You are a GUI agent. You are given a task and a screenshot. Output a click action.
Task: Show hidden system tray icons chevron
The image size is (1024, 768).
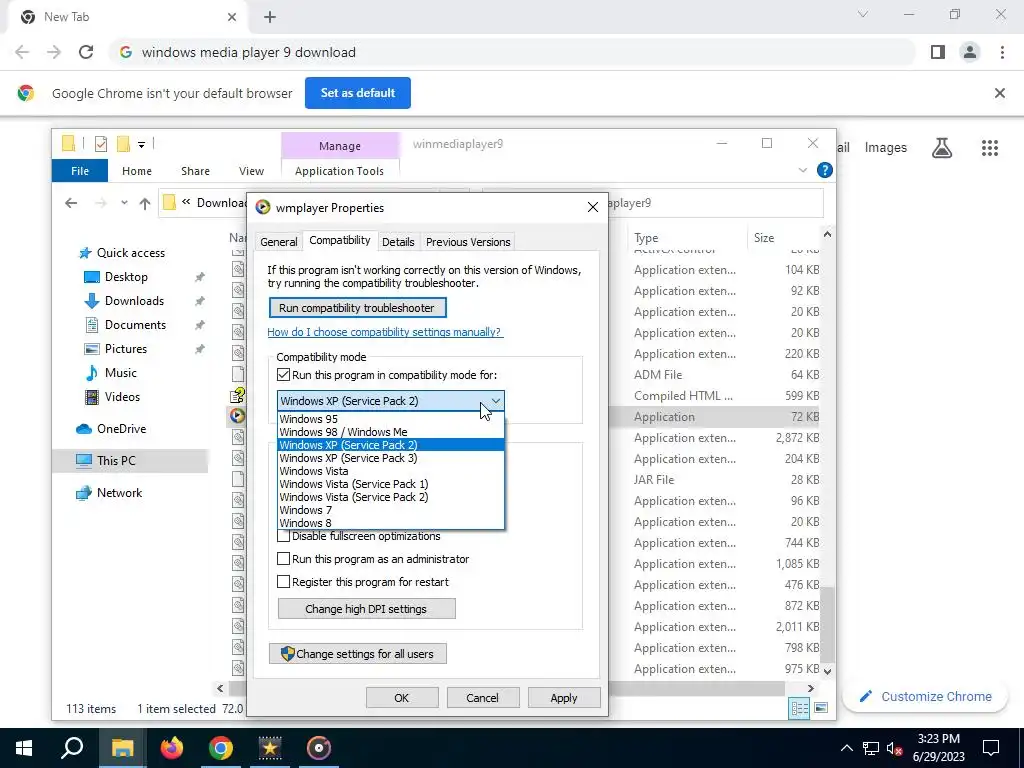[x=846, y=748]
